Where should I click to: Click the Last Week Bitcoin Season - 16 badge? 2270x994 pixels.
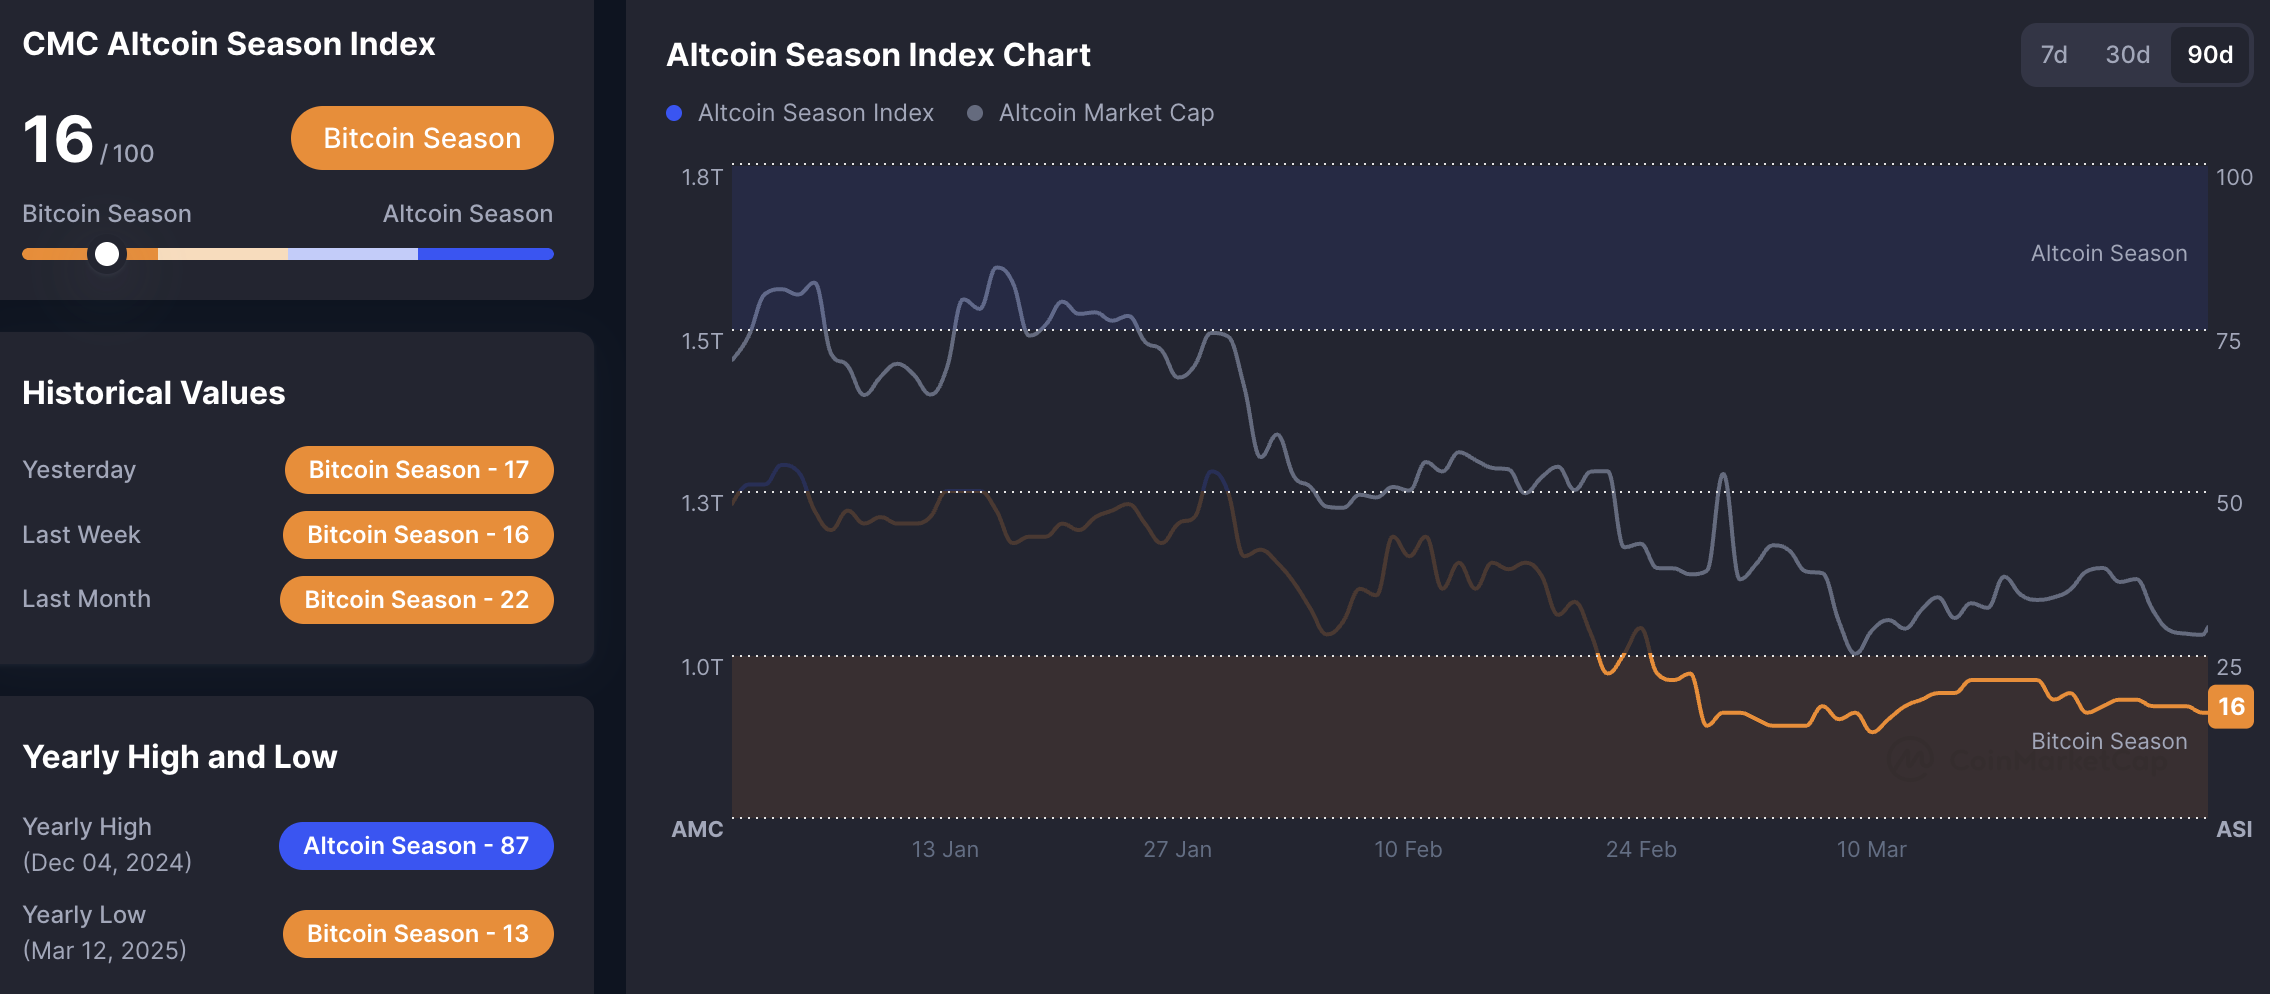coord(418,535)
